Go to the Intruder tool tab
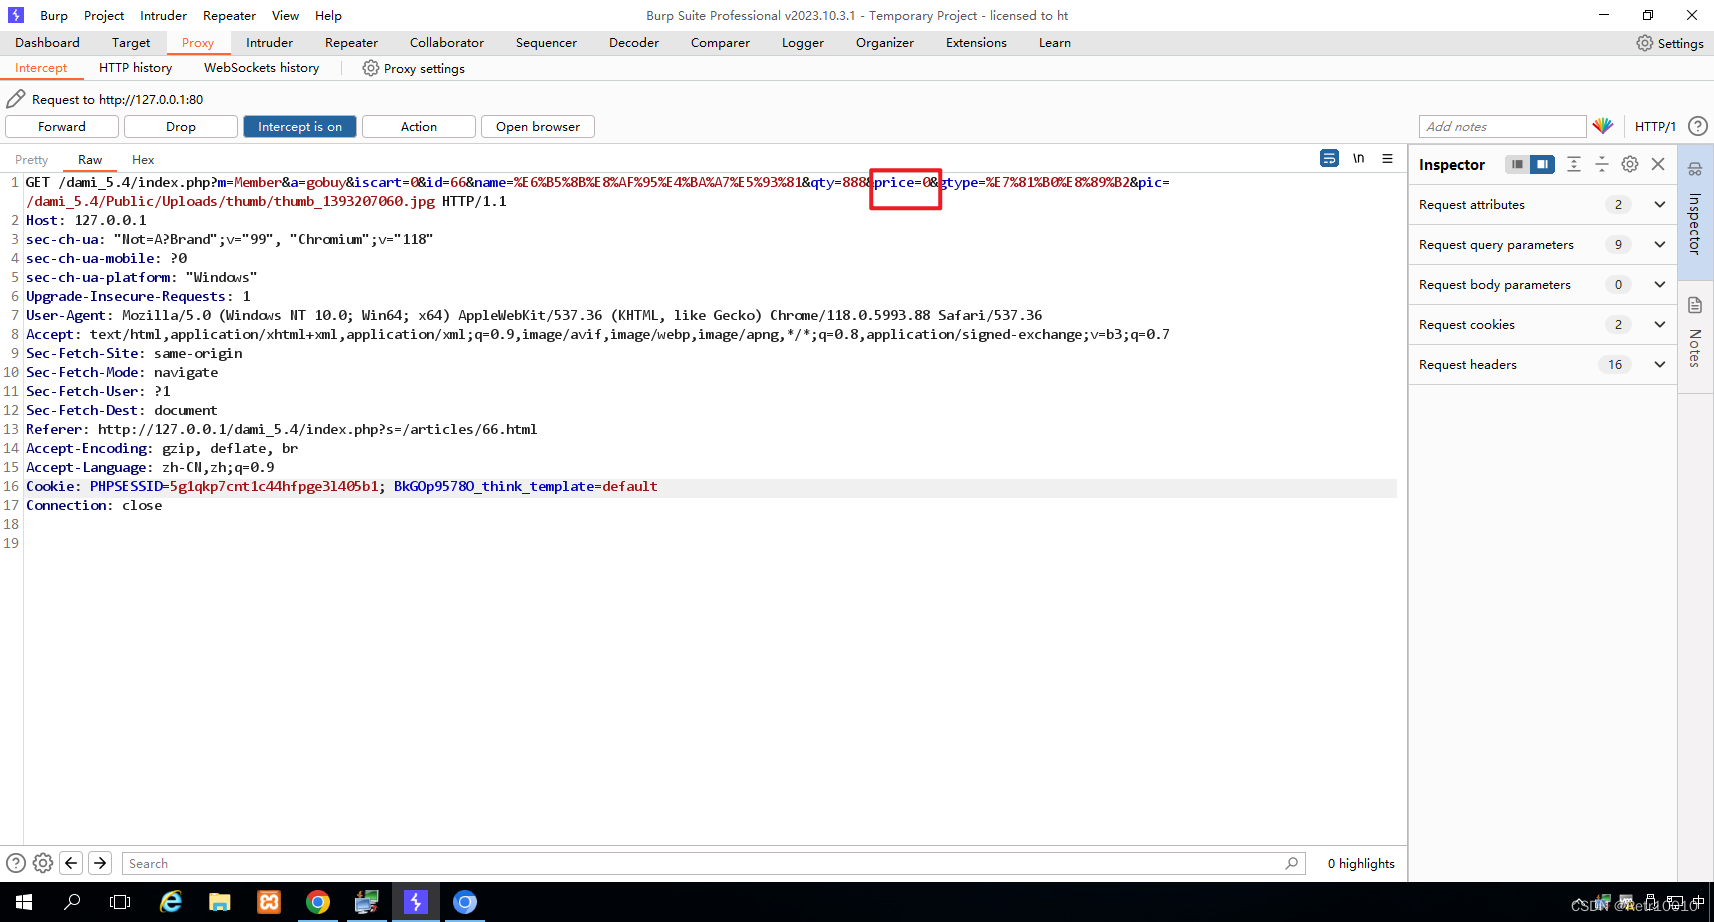The width and height of the screenshot is (1714, 922). [x=269, y=43]
